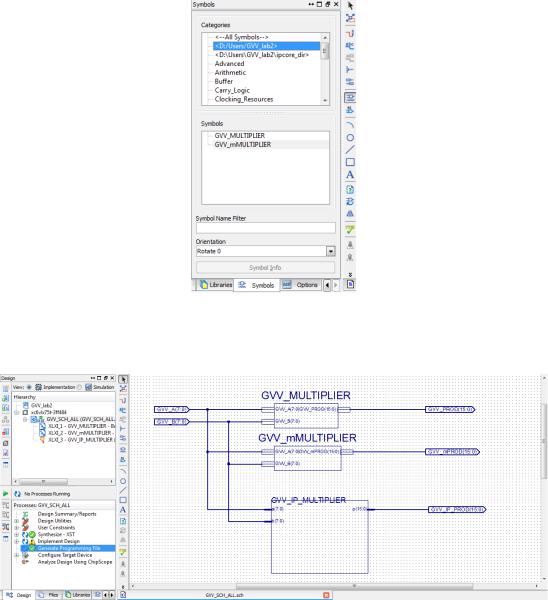The width and height of the screenshot is (548, 600).
Task: Select the line tool beside the Design panel
Action: 123,490
